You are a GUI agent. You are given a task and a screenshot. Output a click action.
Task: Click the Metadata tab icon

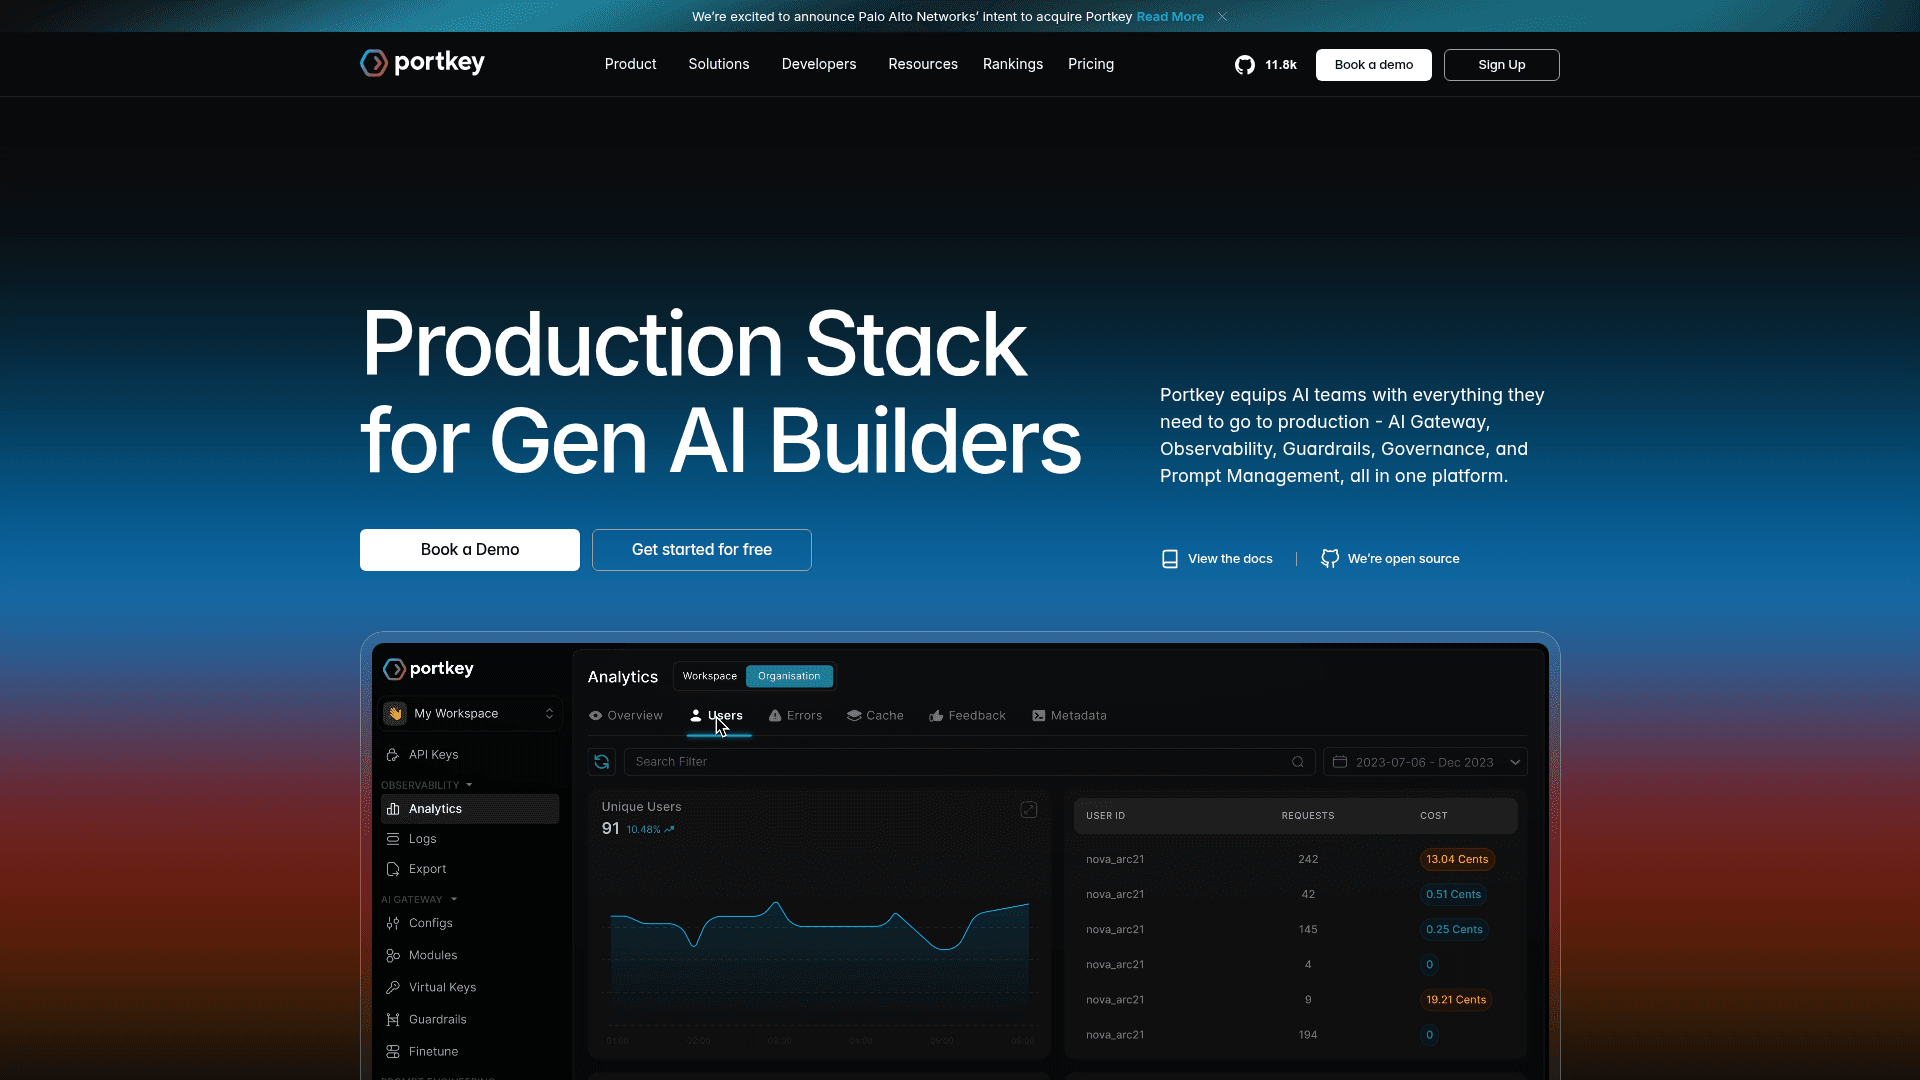pyautogui.click(x=1039, y=716)
